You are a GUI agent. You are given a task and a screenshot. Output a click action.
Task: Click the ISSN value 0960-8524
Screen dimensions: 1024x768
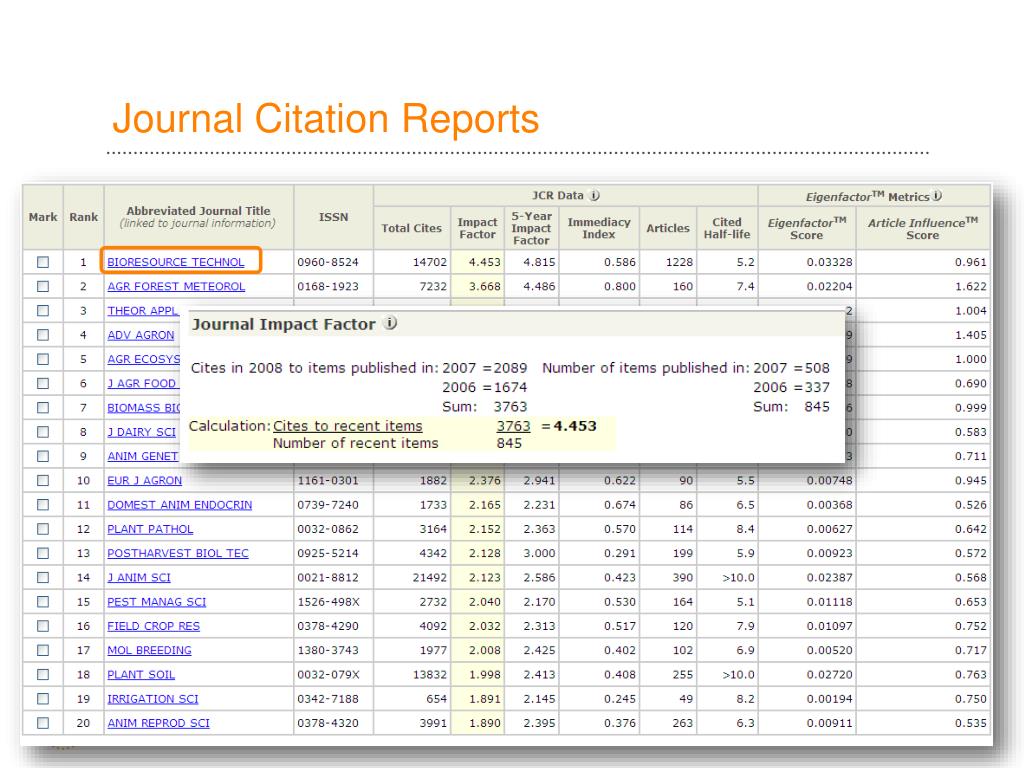(x=328, y=262)
